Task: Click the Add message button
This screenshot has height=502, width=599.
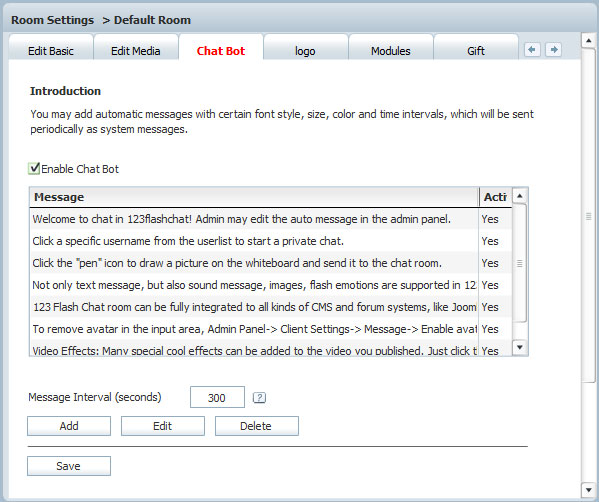Action: tap(69, 426)
